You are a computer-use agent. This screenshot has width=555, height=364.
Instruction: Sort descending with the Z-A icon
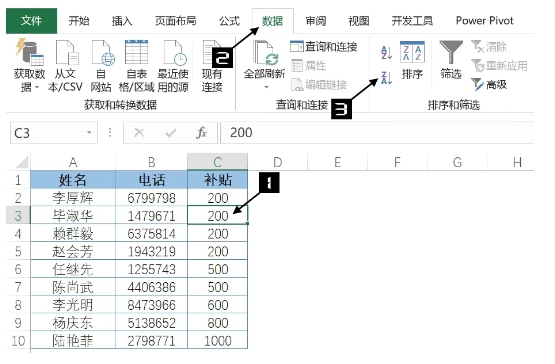coord(386,78)
